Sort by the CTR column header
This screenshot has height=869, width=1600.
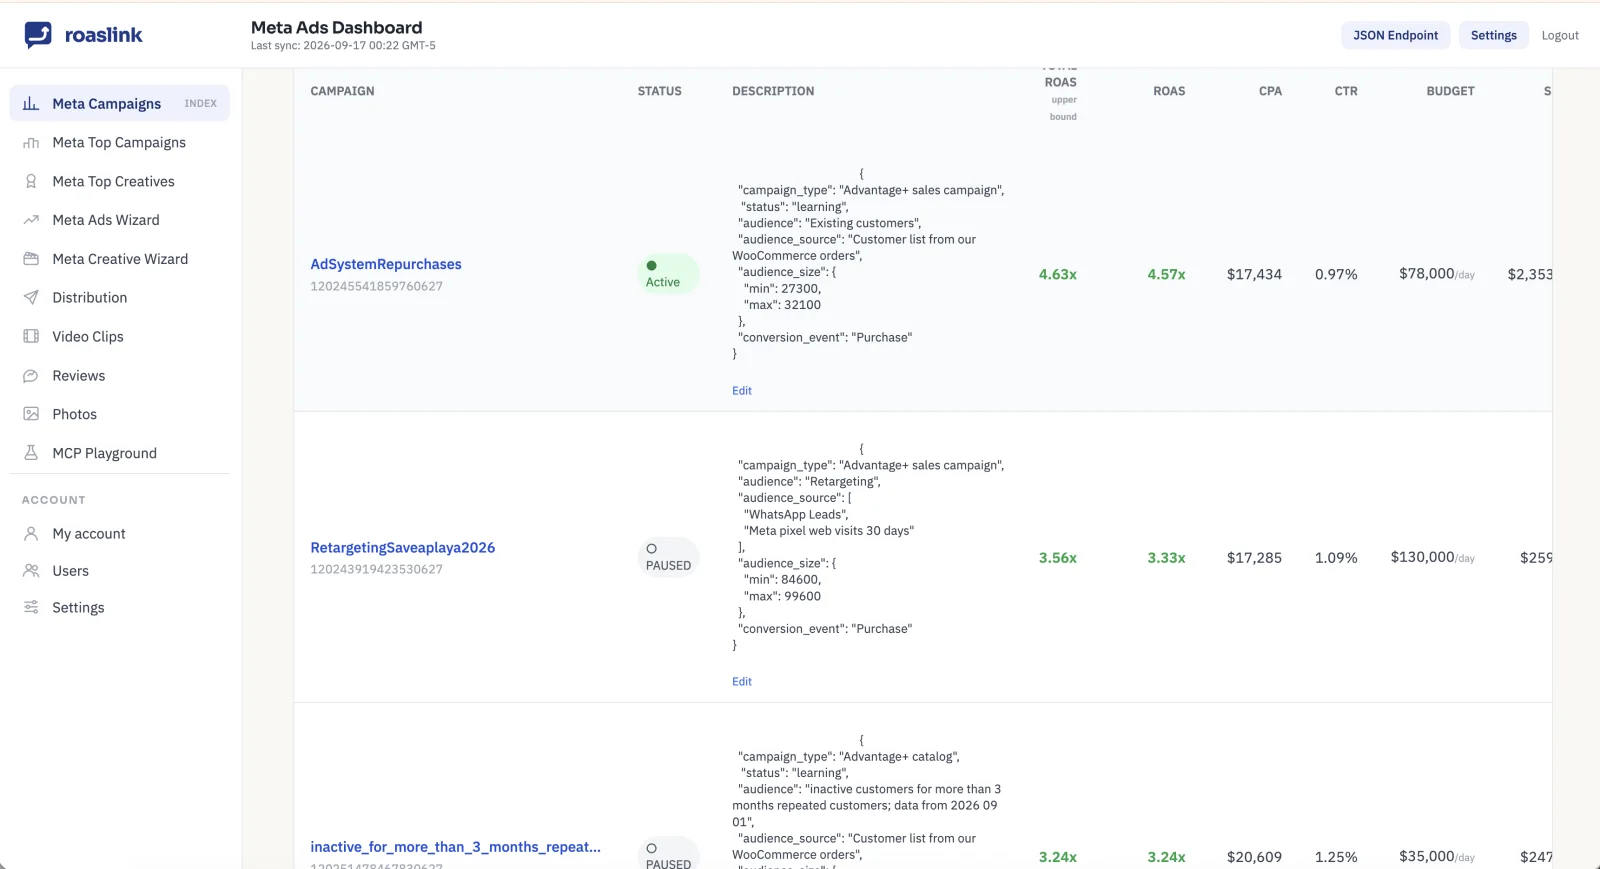point(1346,91)
